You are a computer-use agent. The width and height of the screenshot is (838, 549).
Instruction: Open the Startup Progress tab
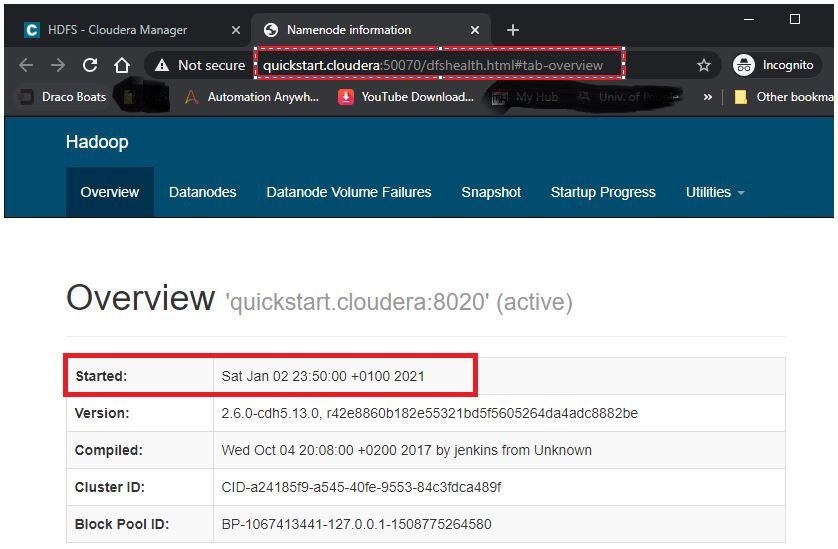click(603, 192)
